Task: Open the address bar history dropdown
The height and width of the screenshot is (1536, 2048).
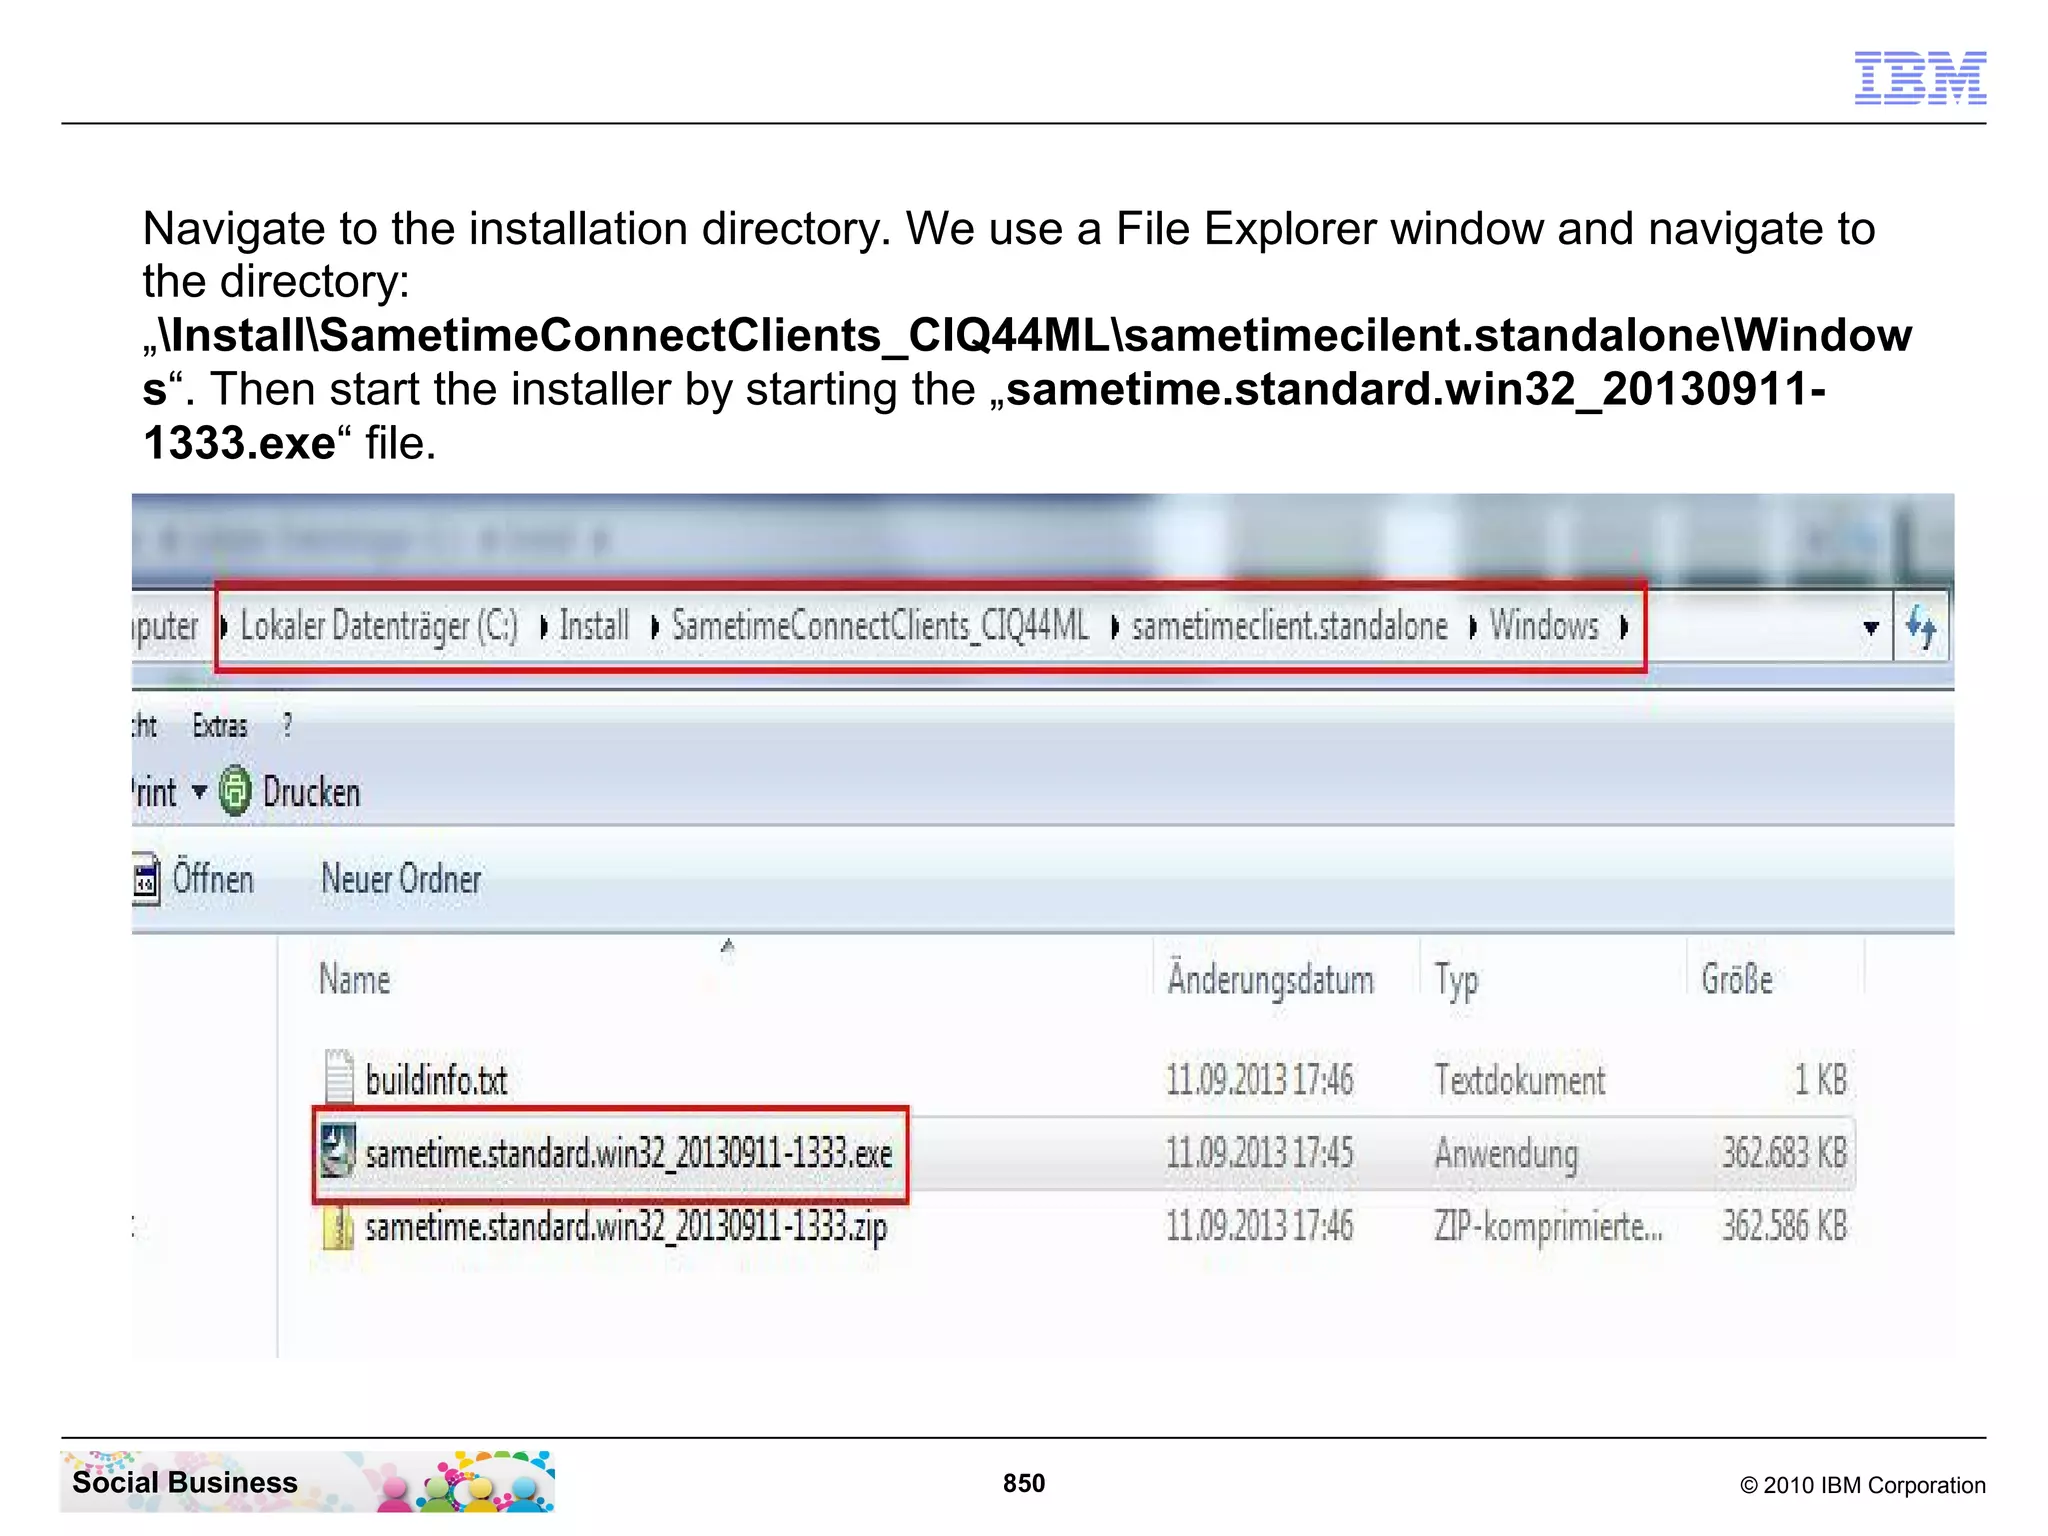Action: point(1871,628)
